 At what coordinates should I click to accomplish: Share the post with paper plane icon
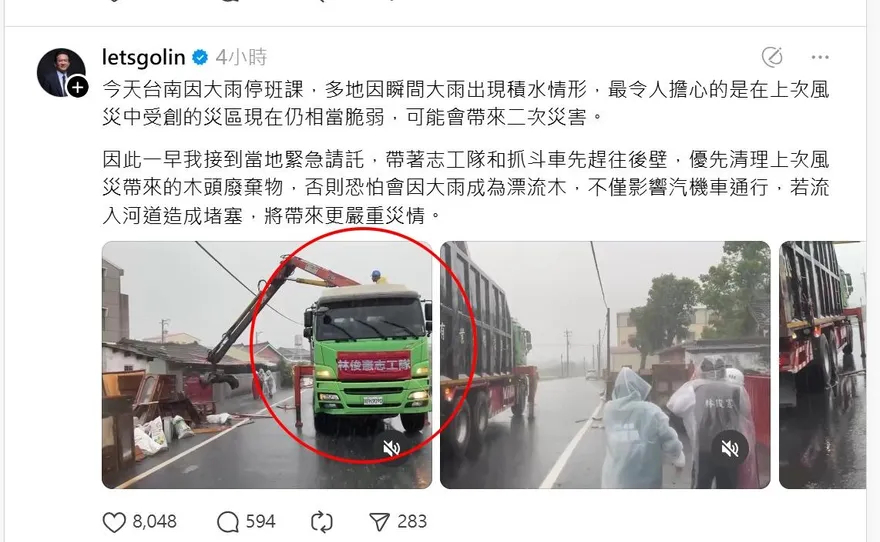(380, 522)
